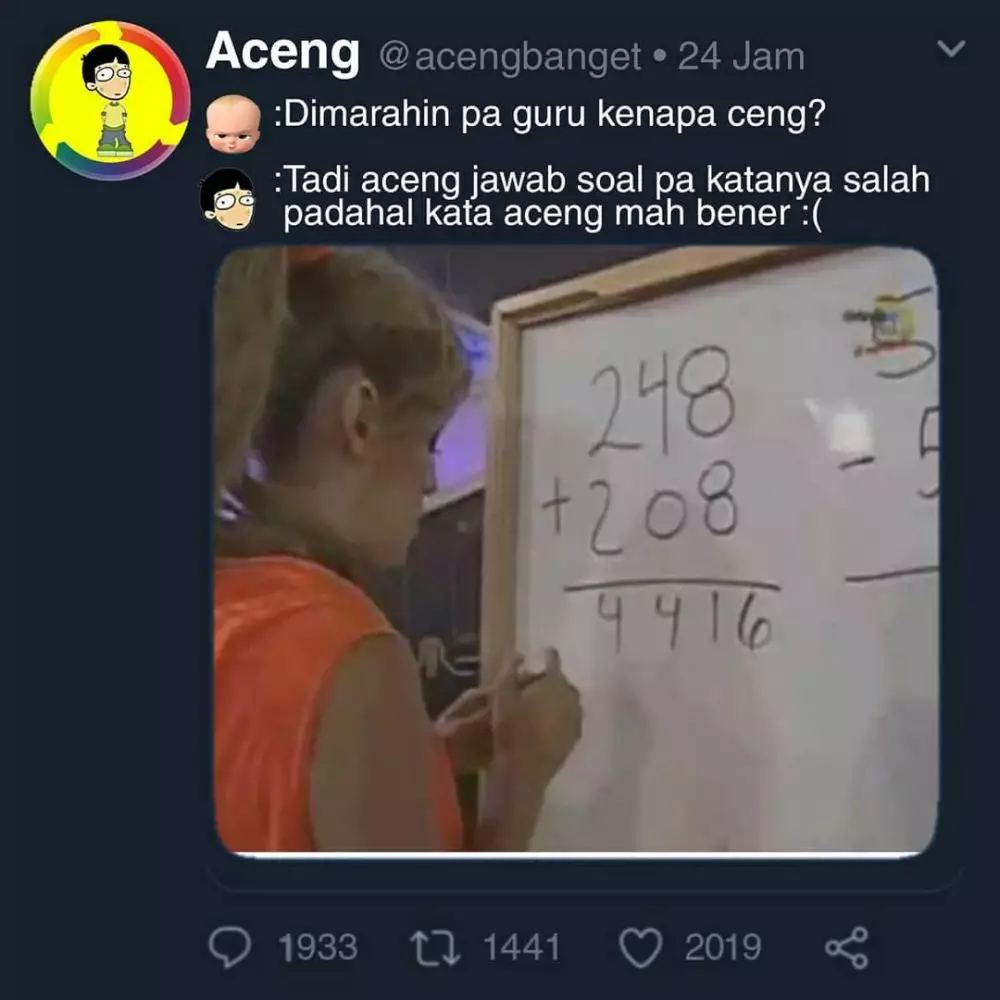The width and height of the screenshot is (1000, 1000).
Task: View the 1933 replies count
Action: pos(318,948)
